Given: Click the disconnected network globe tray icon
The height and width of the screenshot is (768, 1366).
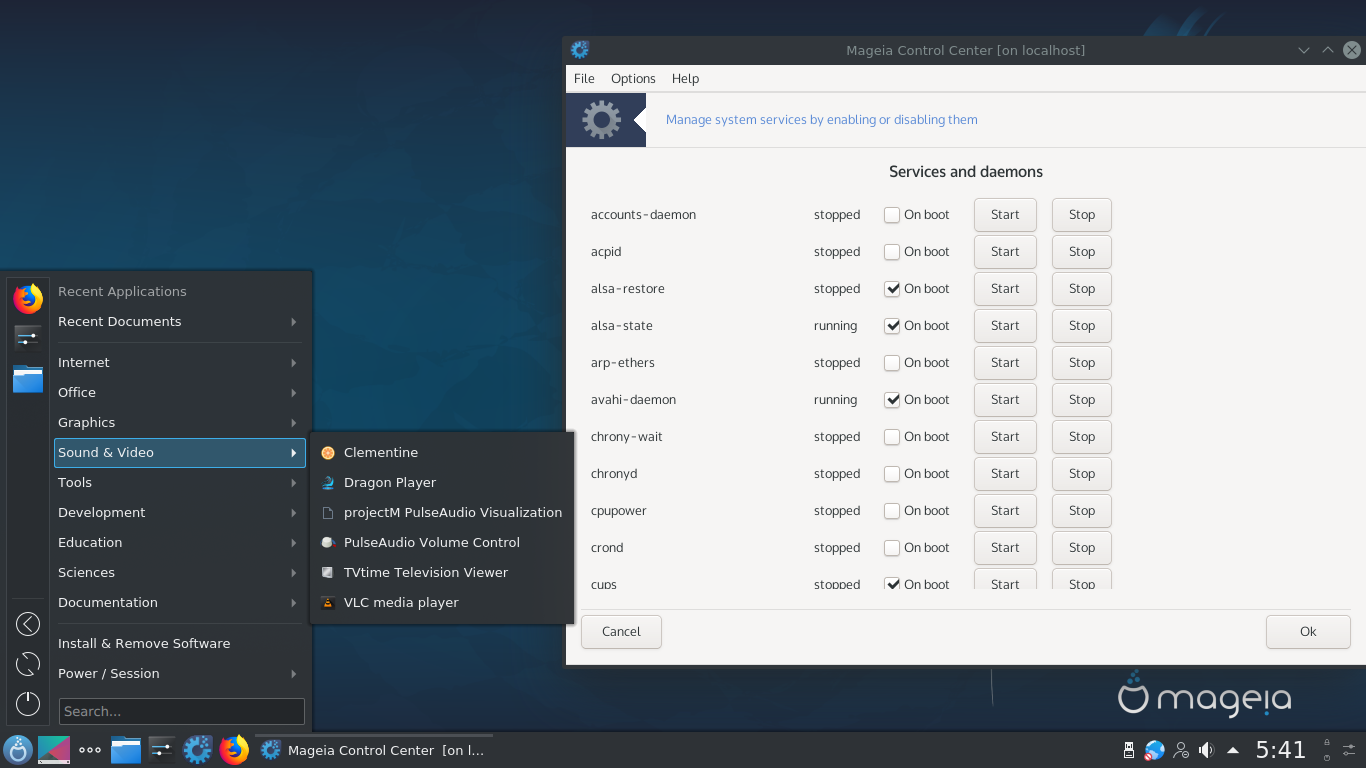Looking at the screenshot, I should 1155,750.
